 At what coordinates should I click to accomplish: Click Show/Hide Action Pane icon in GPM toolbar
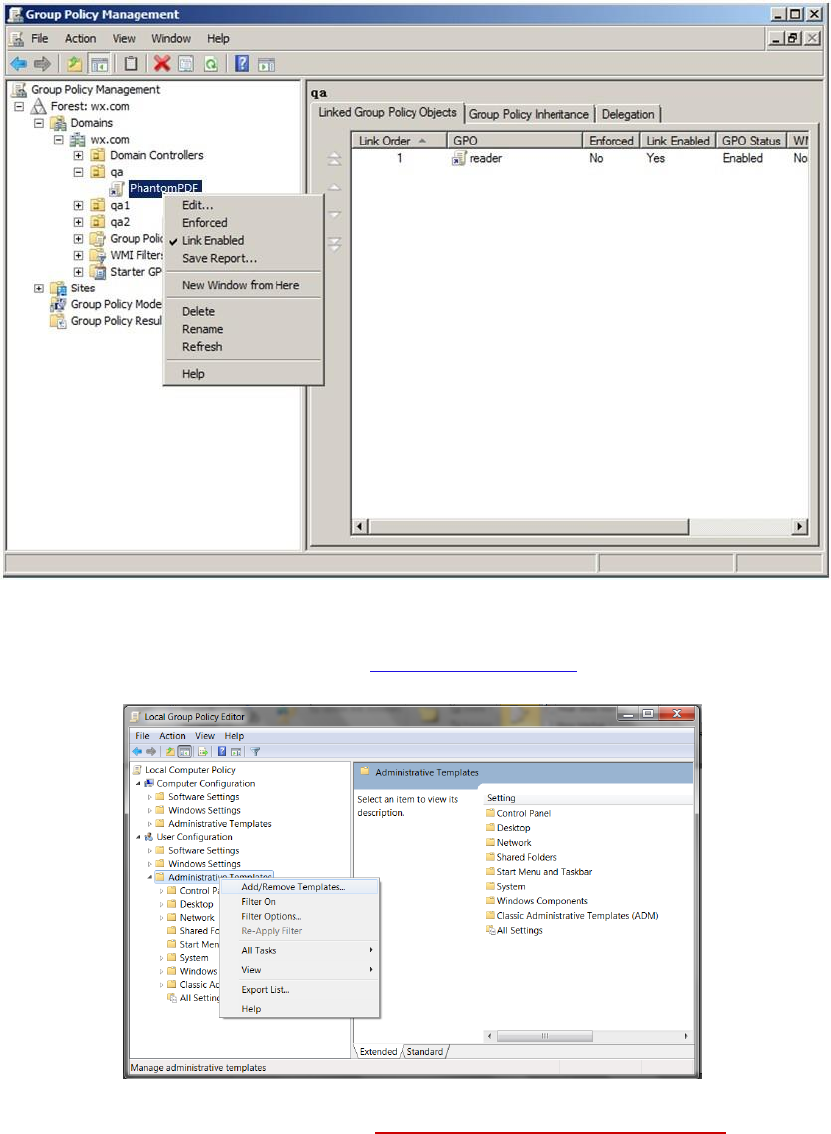click(x=266, y=64)
